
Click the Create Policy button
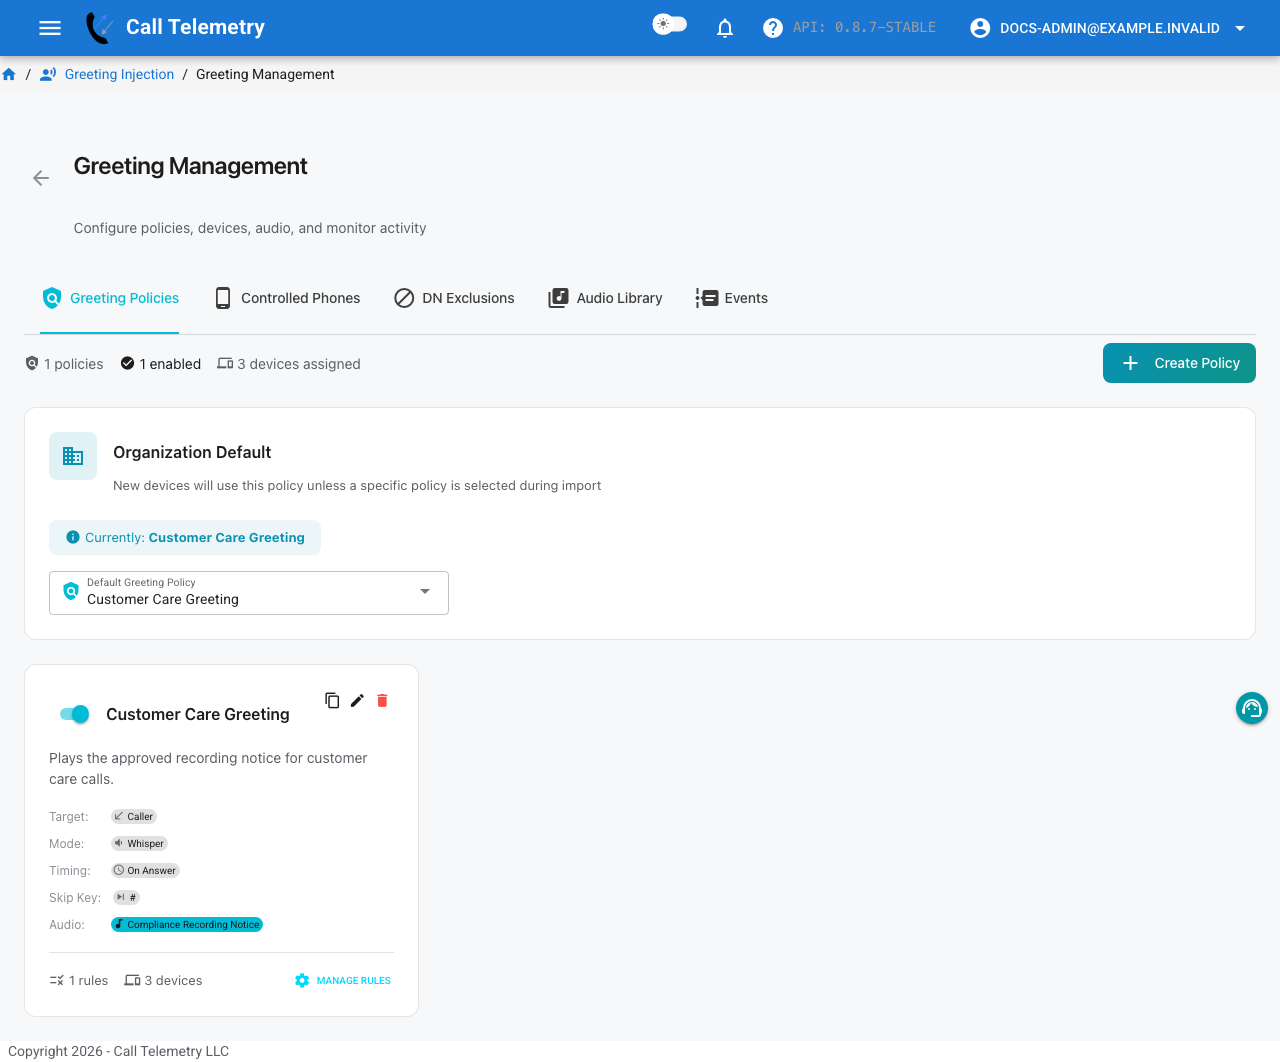click(1179, 363)
